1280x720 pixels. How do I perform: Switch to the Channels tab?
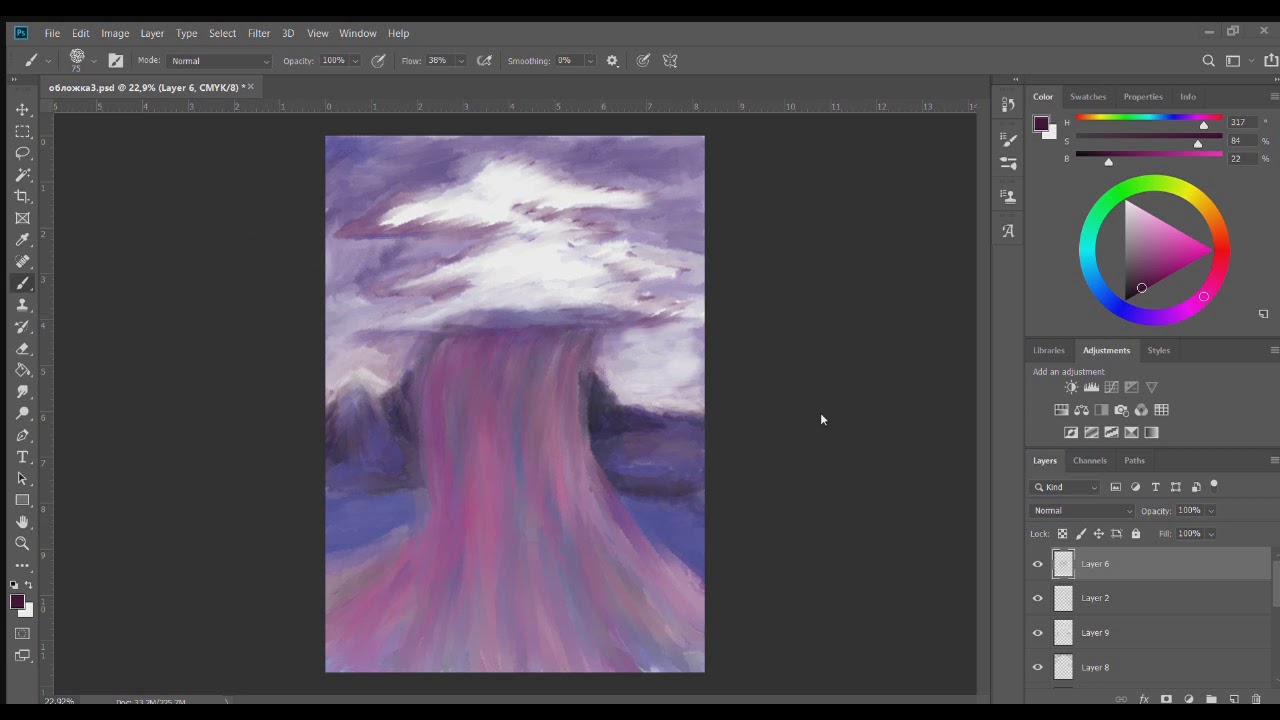point(1090,461)
